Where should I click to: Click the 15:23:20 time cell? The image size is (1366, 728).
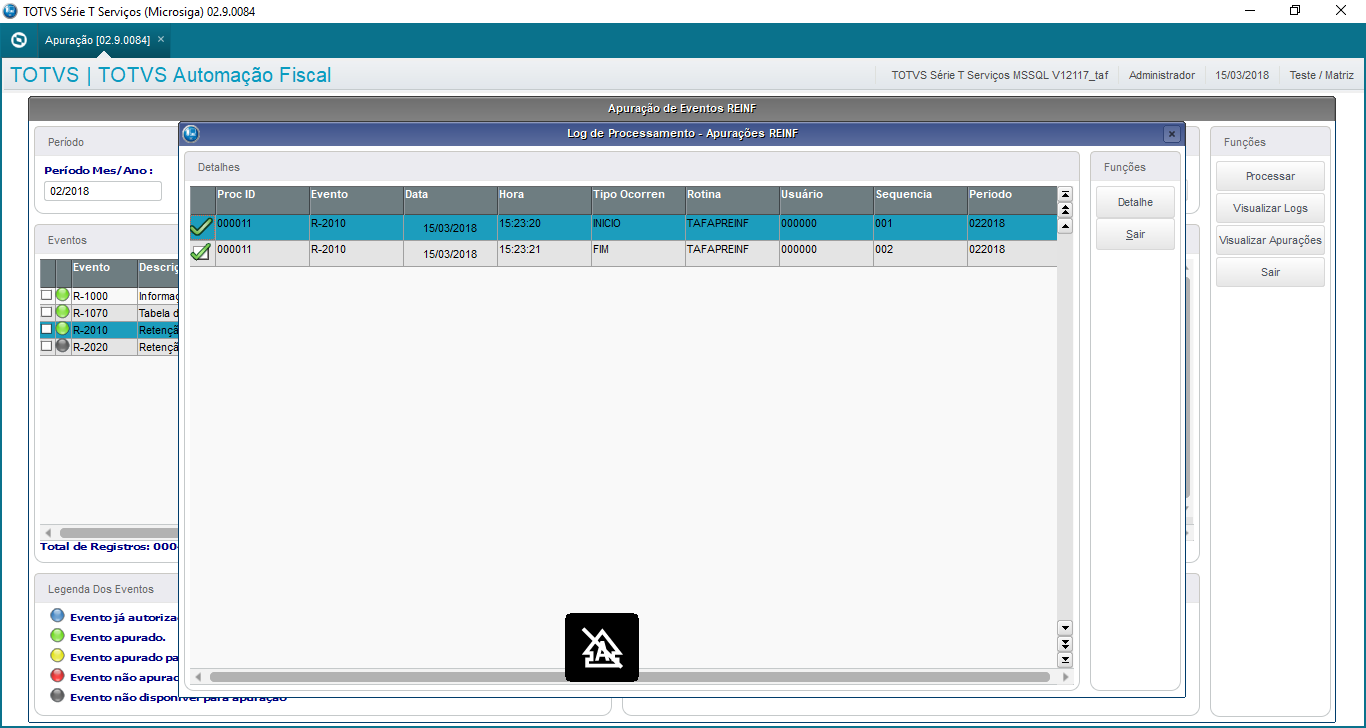pyautogui.click(x=543, y=227)
